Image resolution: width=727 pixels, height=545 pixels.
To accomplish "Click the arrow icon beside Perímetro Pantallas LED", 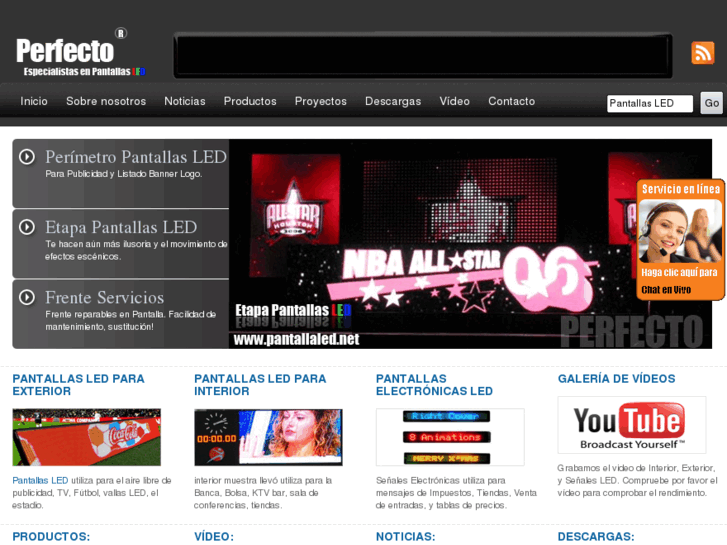I will click(27, 157).
